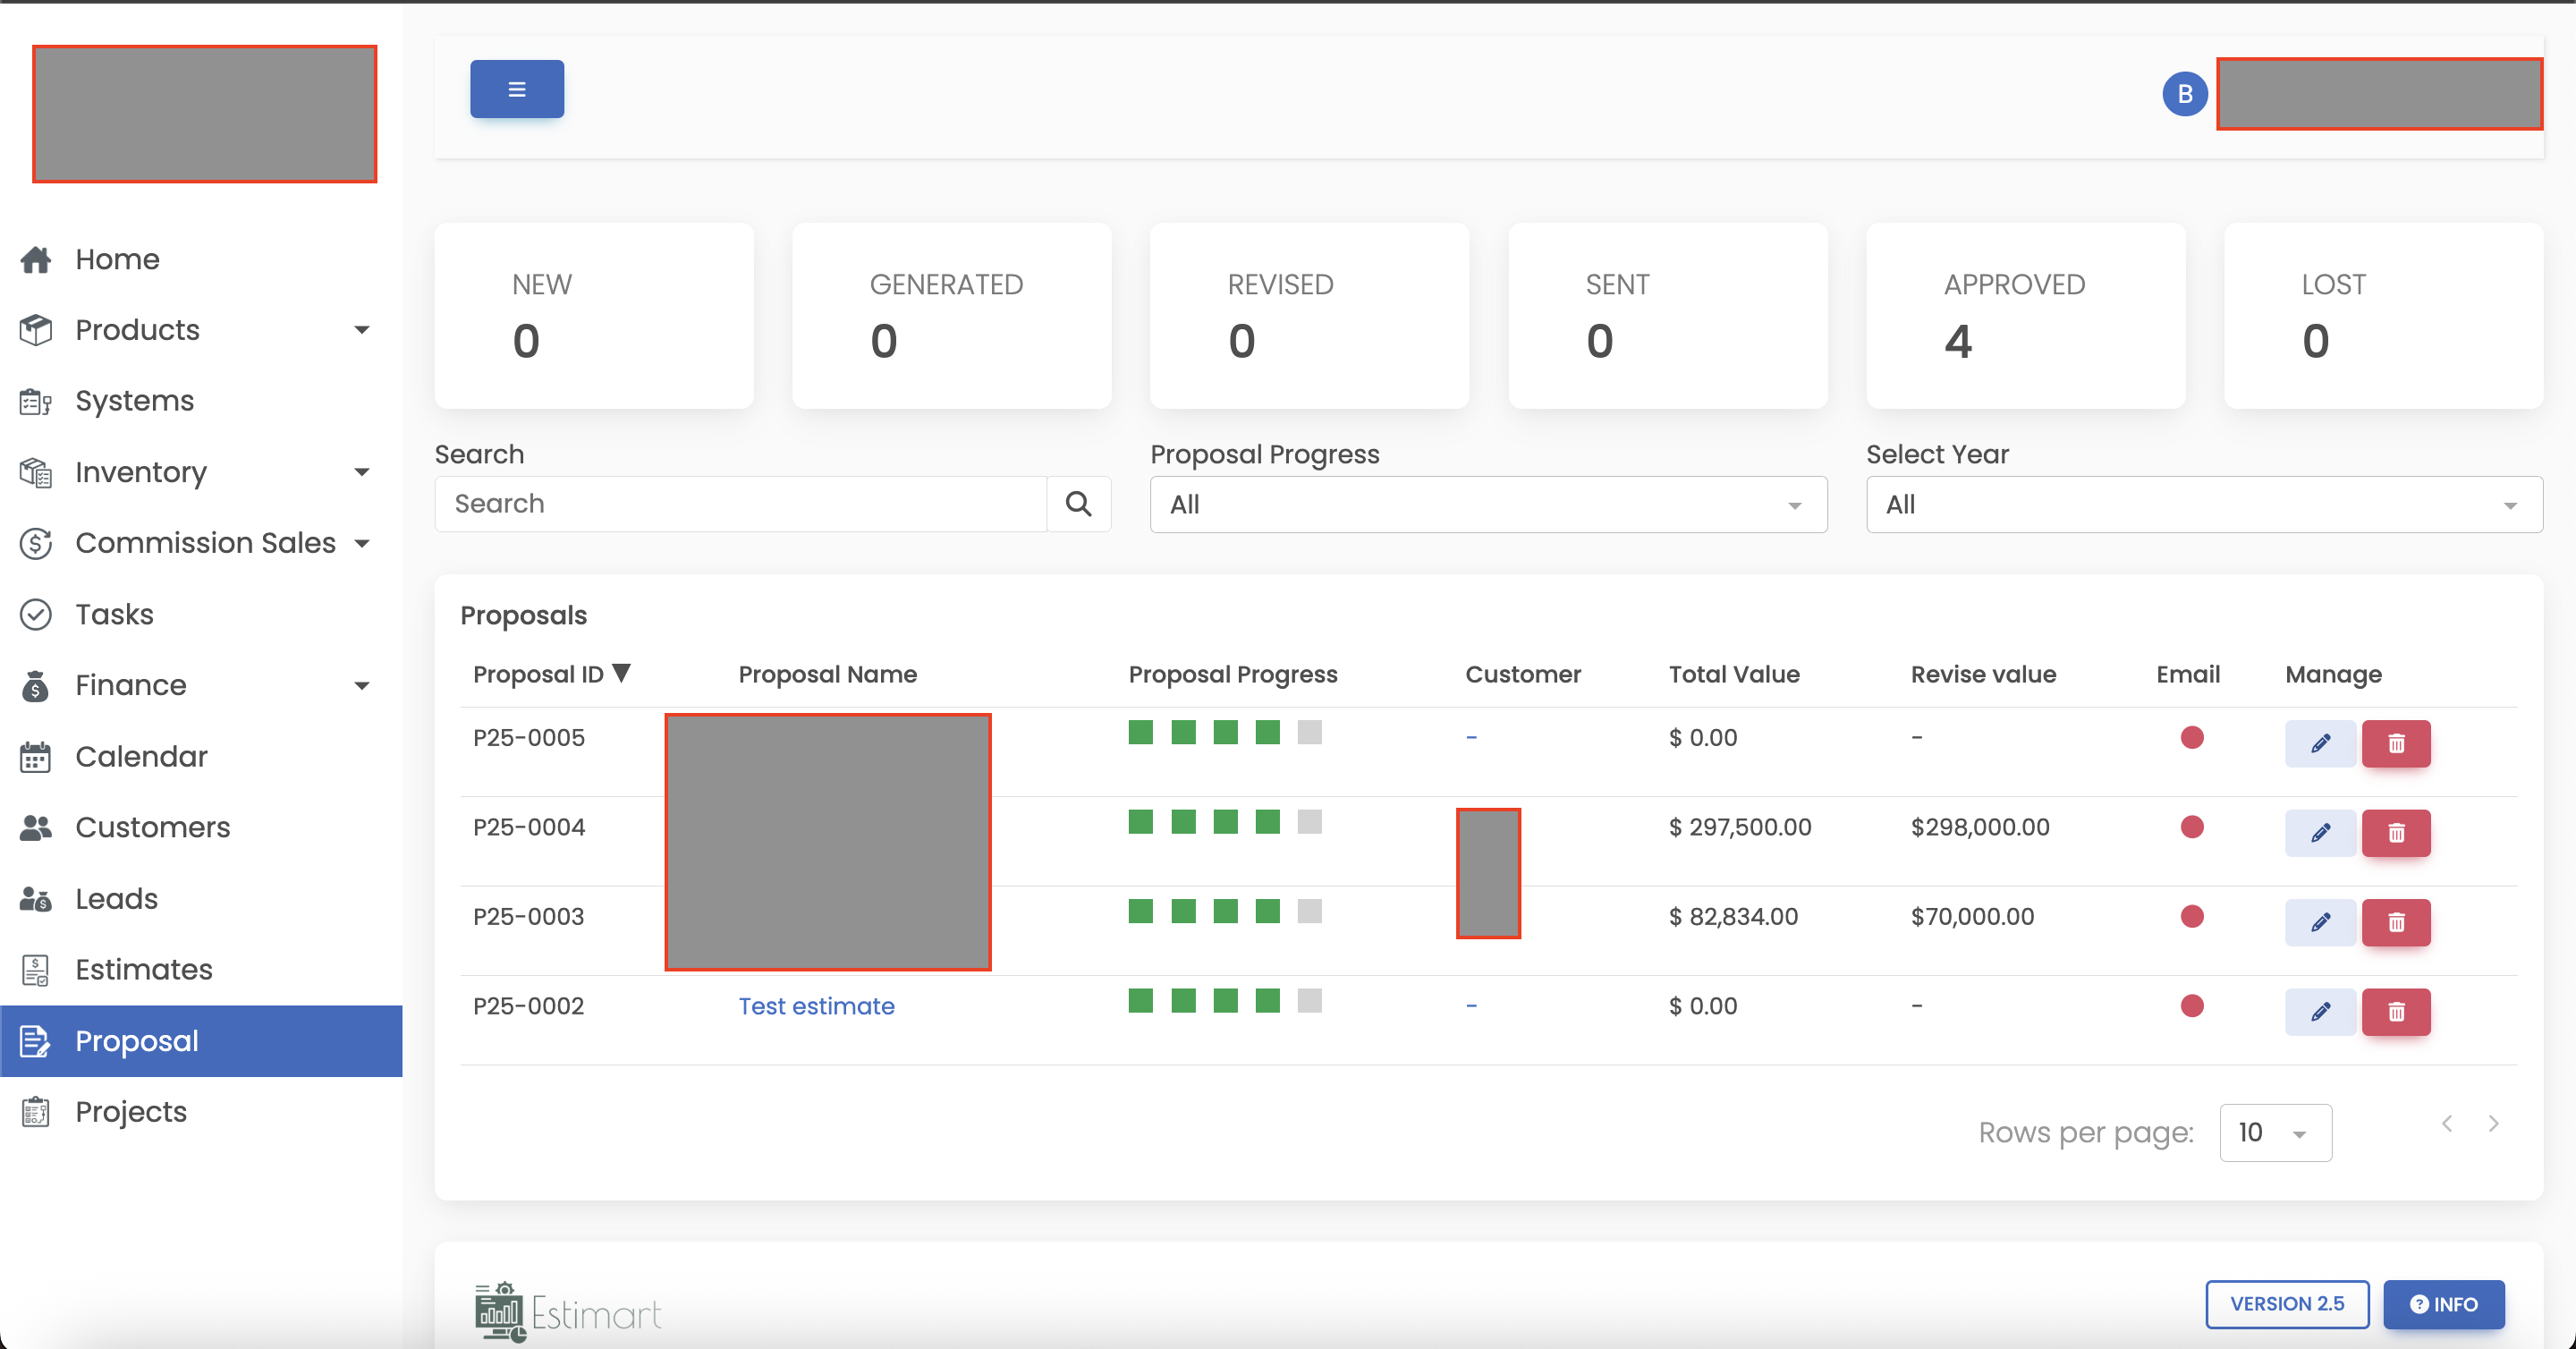Image resolution: width=2576 pixels, height=1349 pixels.
Task: Click the Customers people icon
Action: [36, 827]
